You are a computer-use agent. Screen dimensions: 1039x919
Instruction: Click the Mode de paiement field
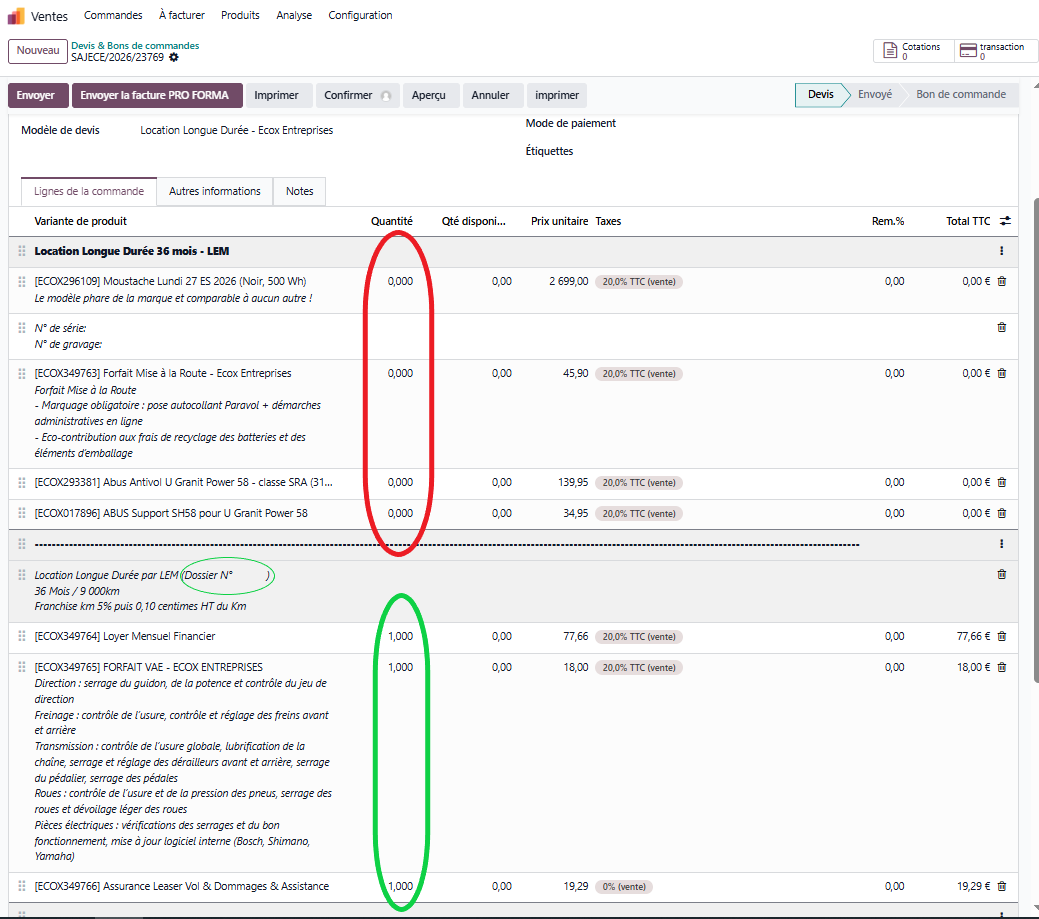(x=571, y=123)
